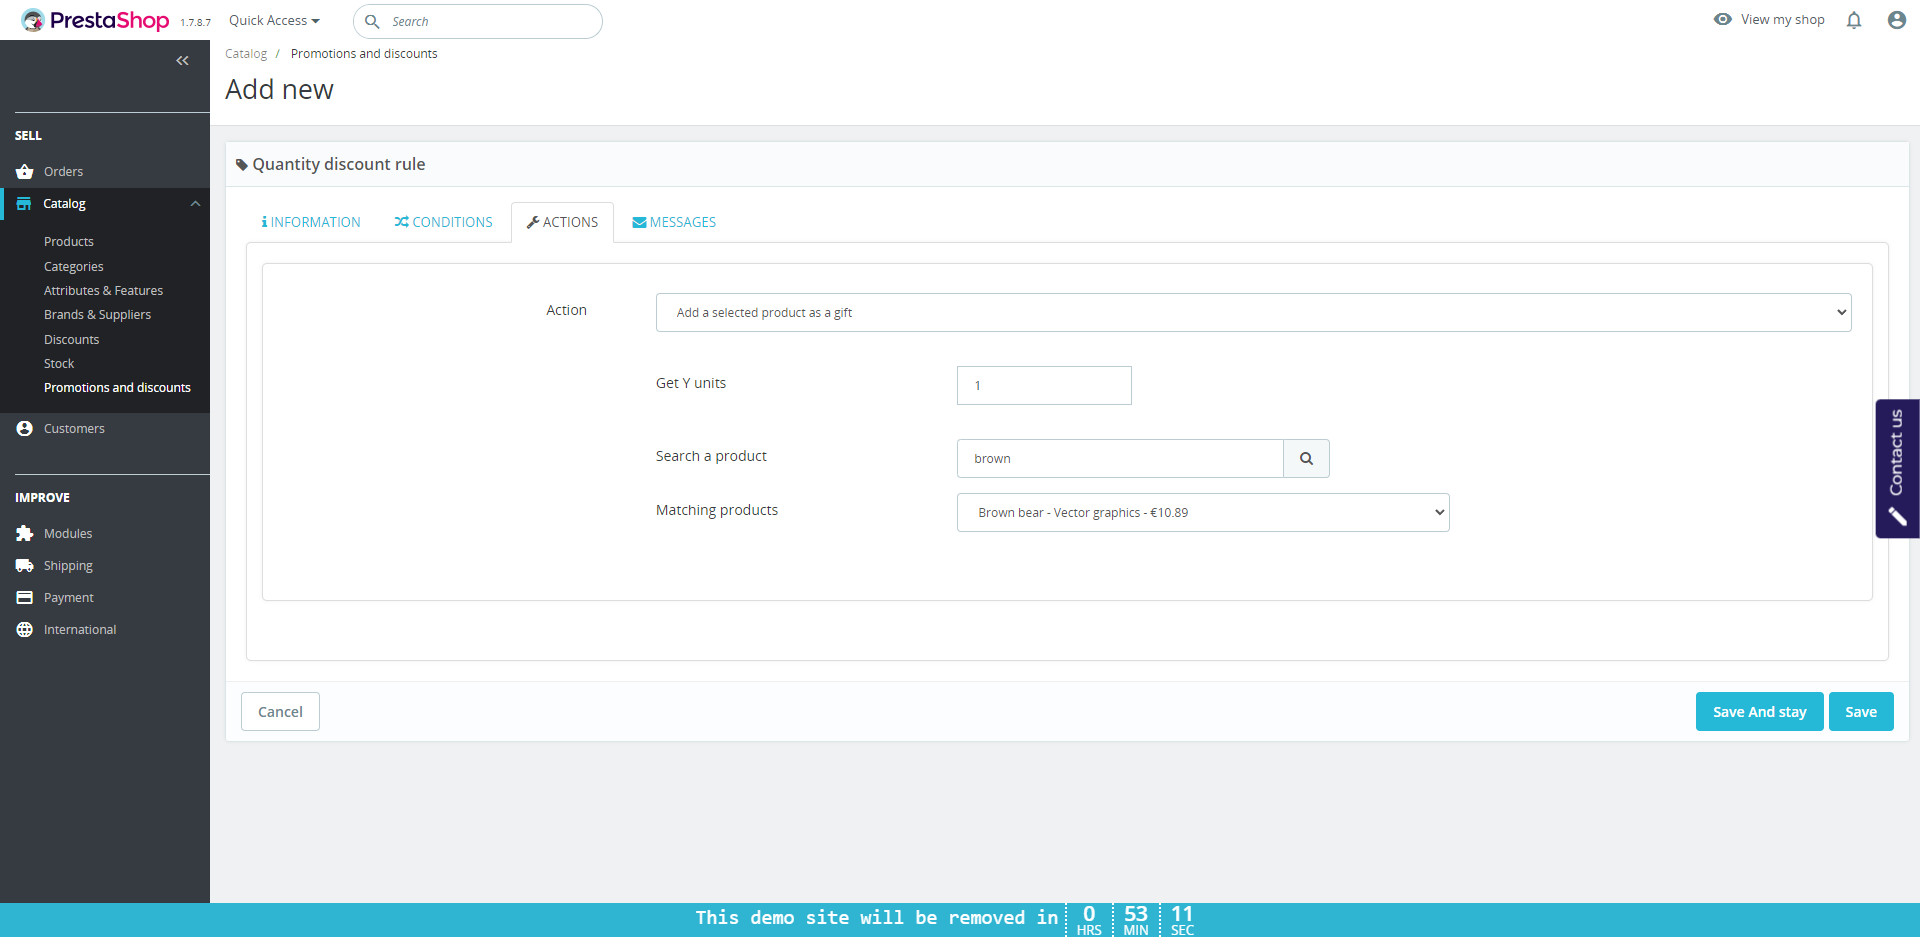Open Brands & Suppliers submenu item

(x=97, y=315)
